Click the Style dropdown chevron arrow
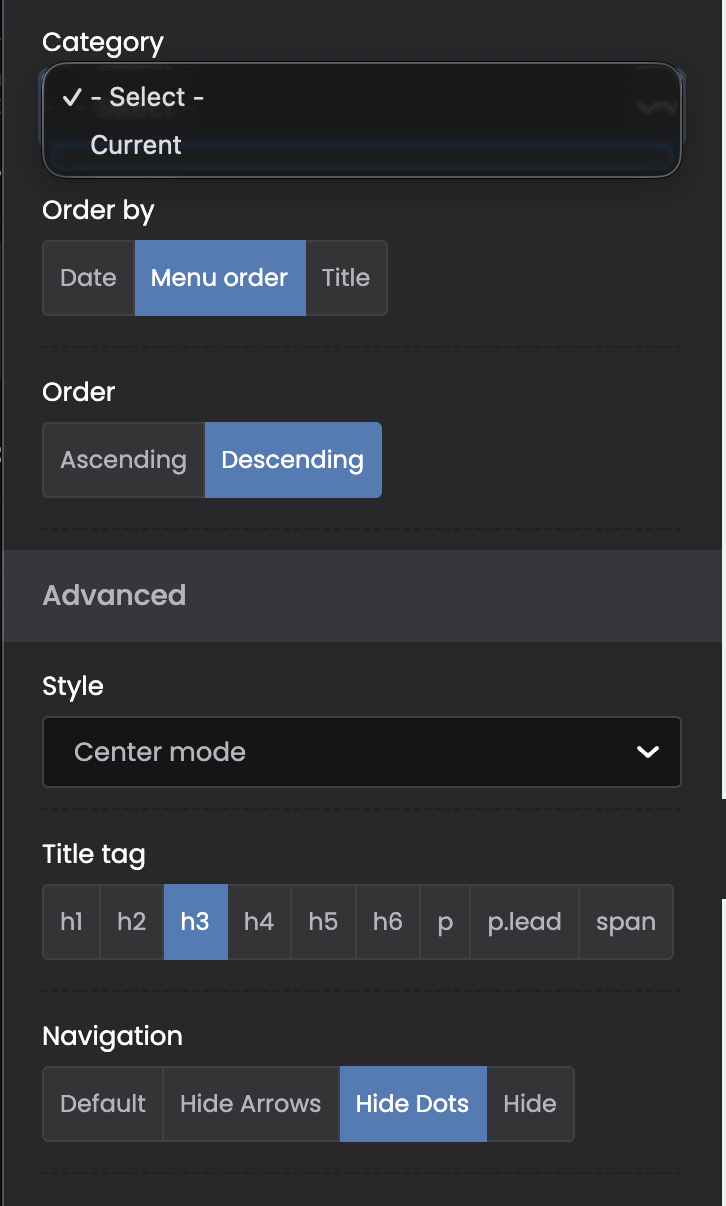The width and height of the screenshot is (726, 1206). pos(648,752)
